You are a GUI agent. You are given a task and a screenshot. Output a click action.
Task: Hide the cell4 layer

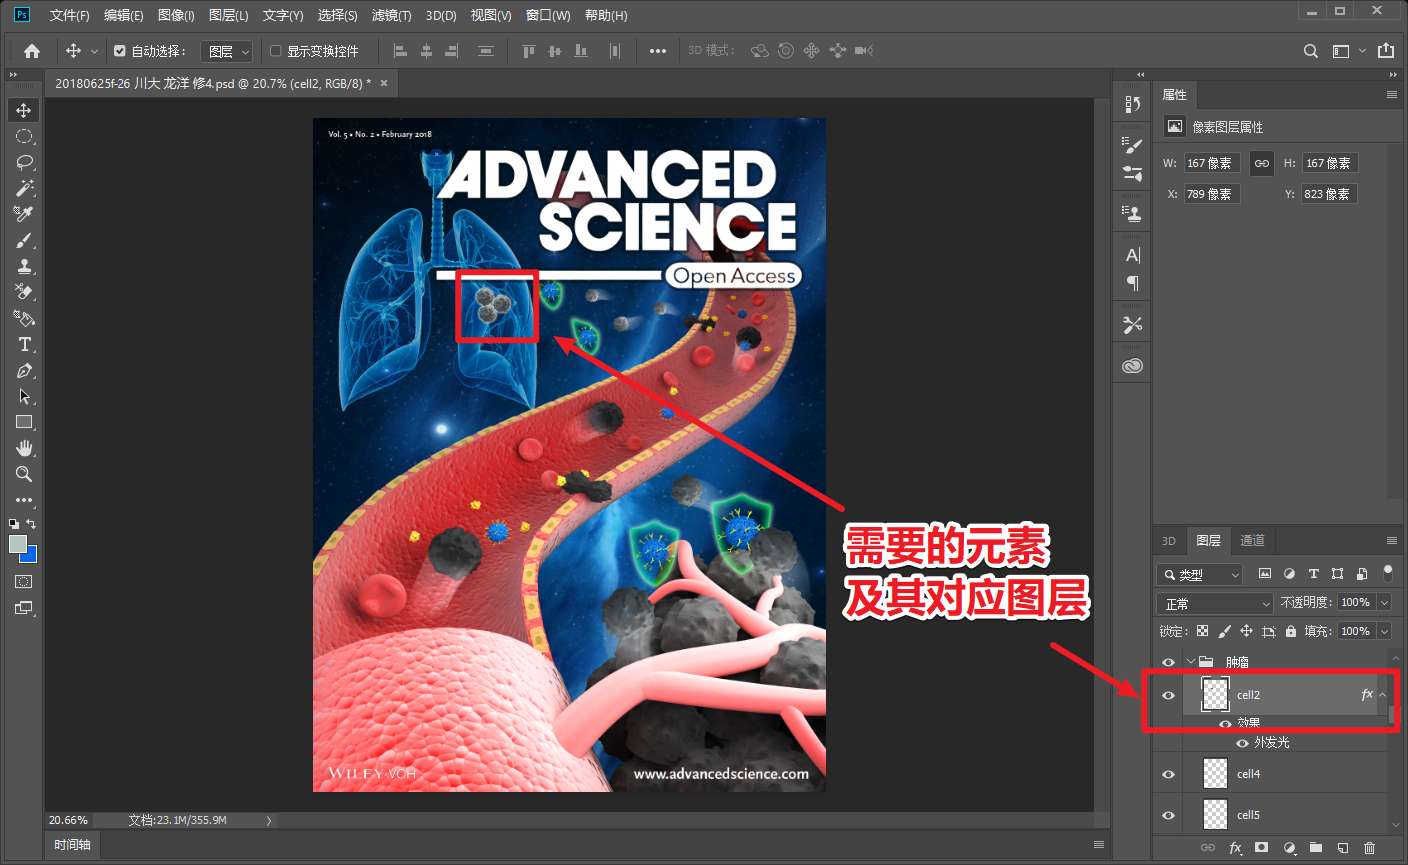coord(1168,774)
